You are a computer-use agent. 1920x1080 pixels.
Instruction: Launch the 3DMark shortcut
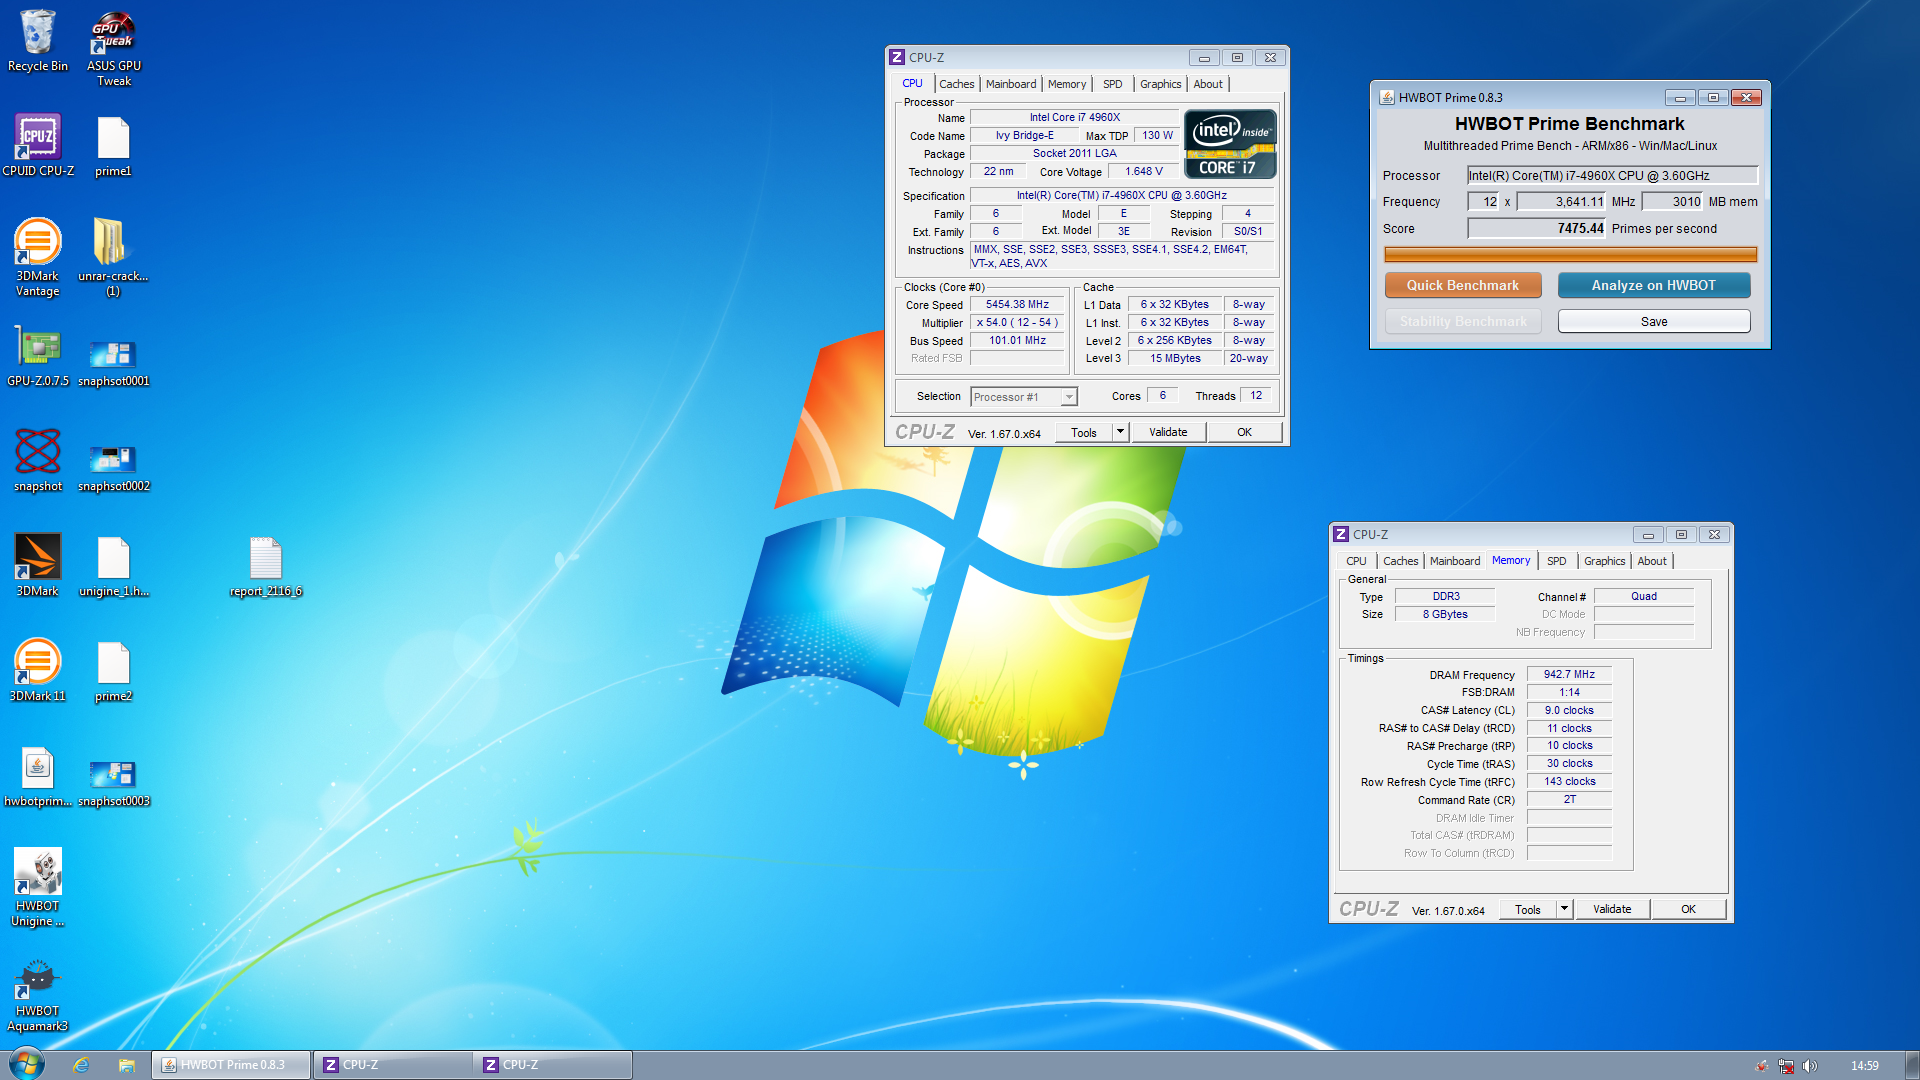pyautogui.click(x=38, y=565)
